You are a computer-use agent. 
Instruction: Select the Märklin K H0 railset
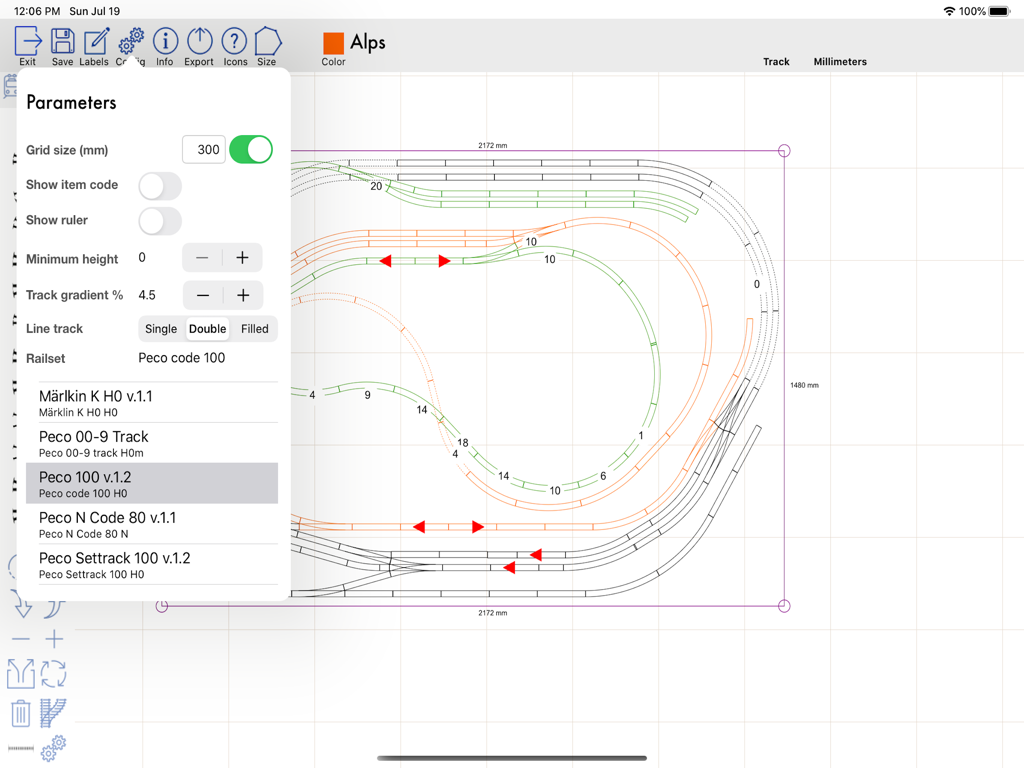click(150, 402)
